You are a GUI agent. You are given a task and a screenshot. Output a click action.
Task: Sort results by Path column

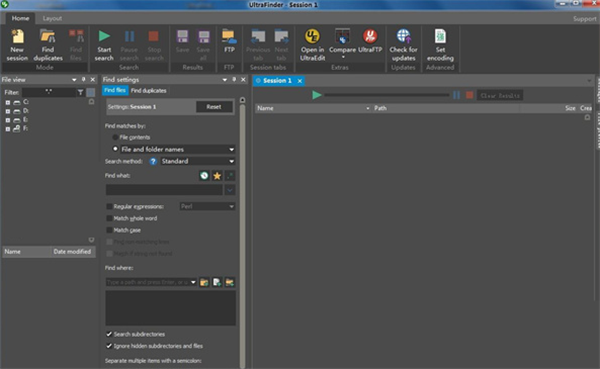click(x=445, y=108)
